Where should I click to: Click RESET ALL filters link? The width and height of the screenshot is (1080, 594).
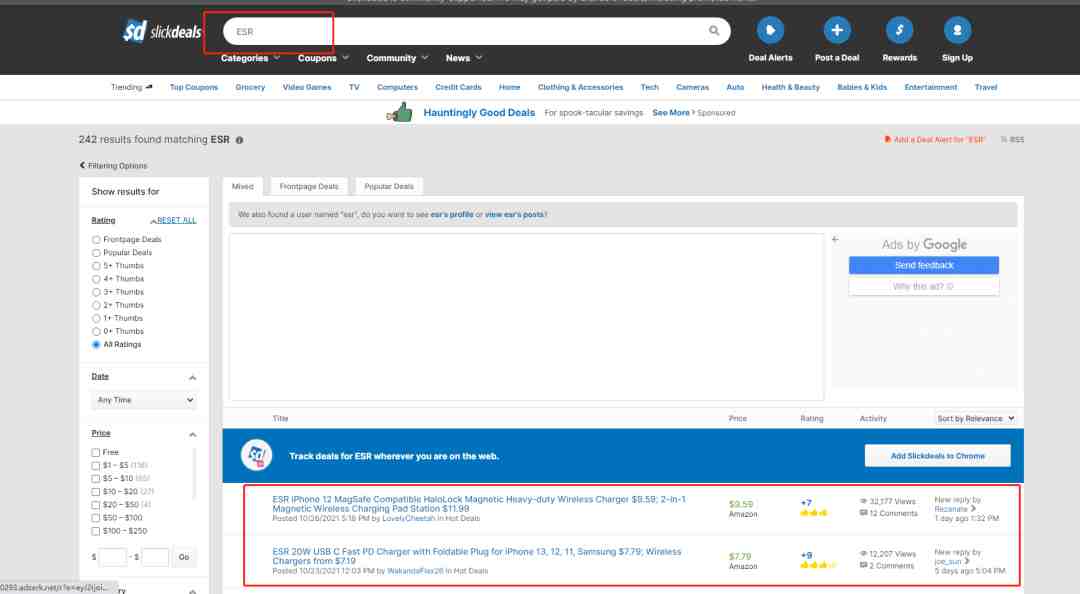point(176,221)
